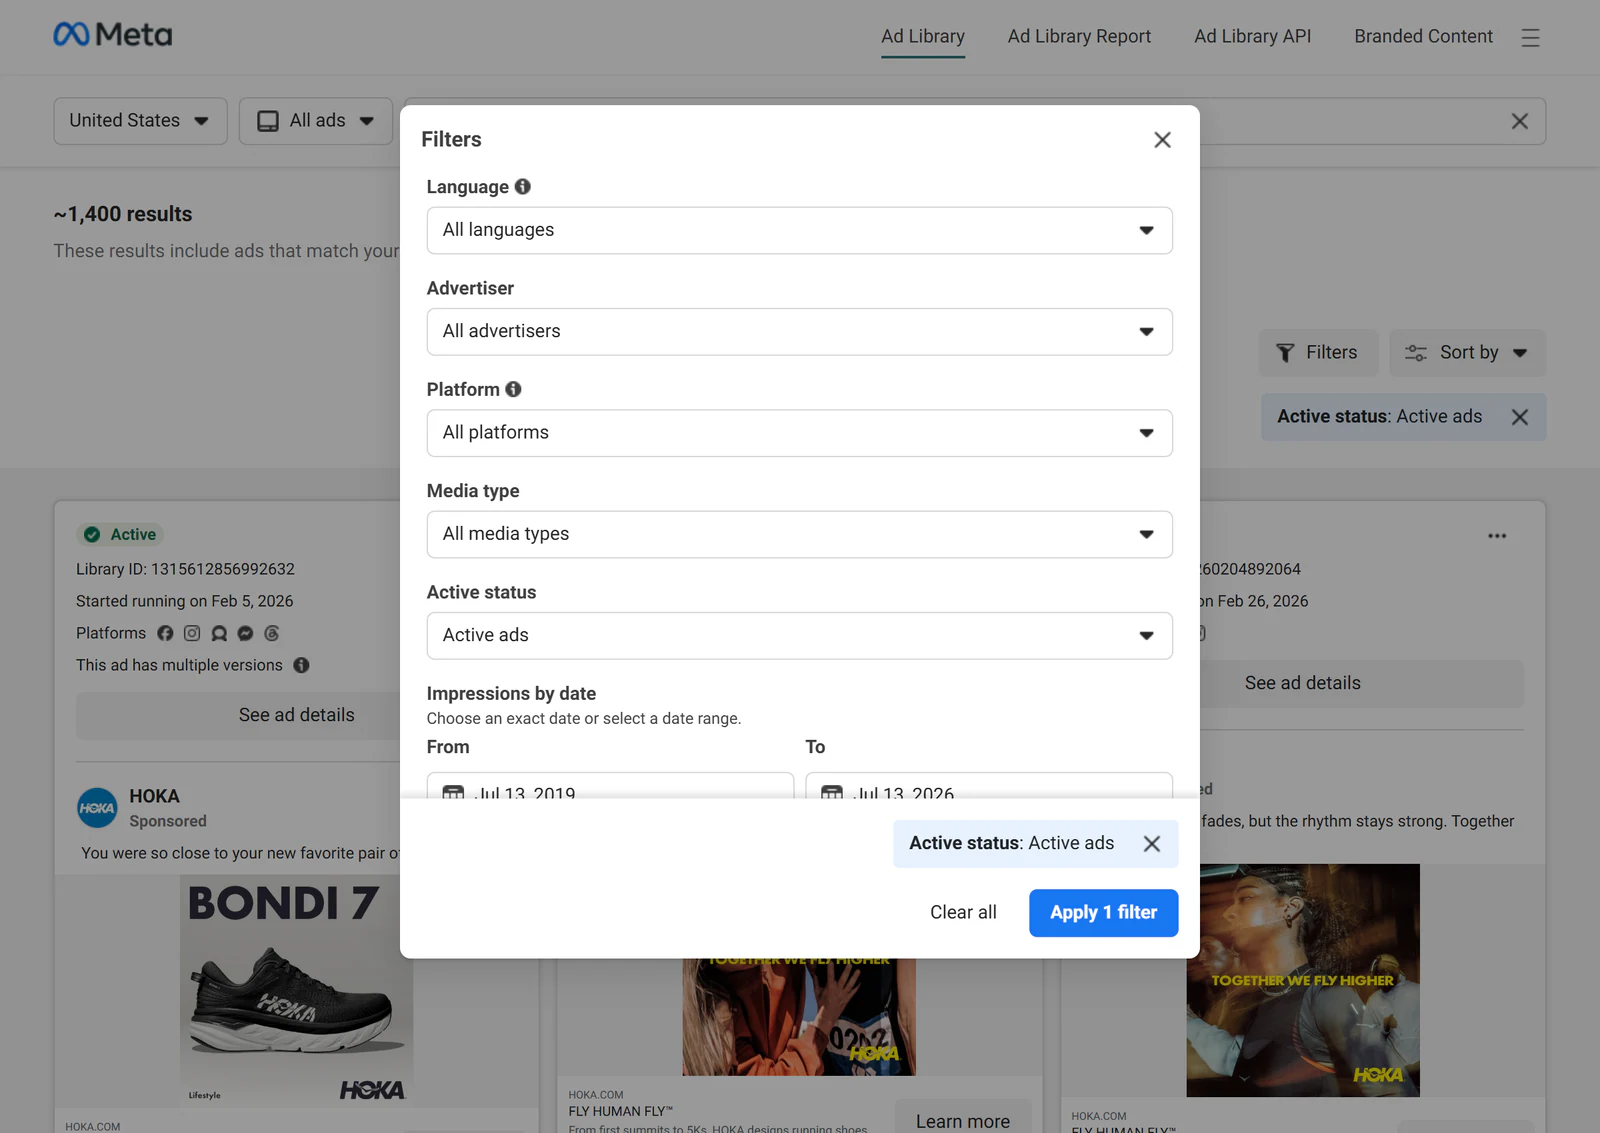The height and width of the screenshot is (1133, 1600).
Task: Click Library ID 1315612856992632 text
Action: pyautogui.click(x=186, y=569)
